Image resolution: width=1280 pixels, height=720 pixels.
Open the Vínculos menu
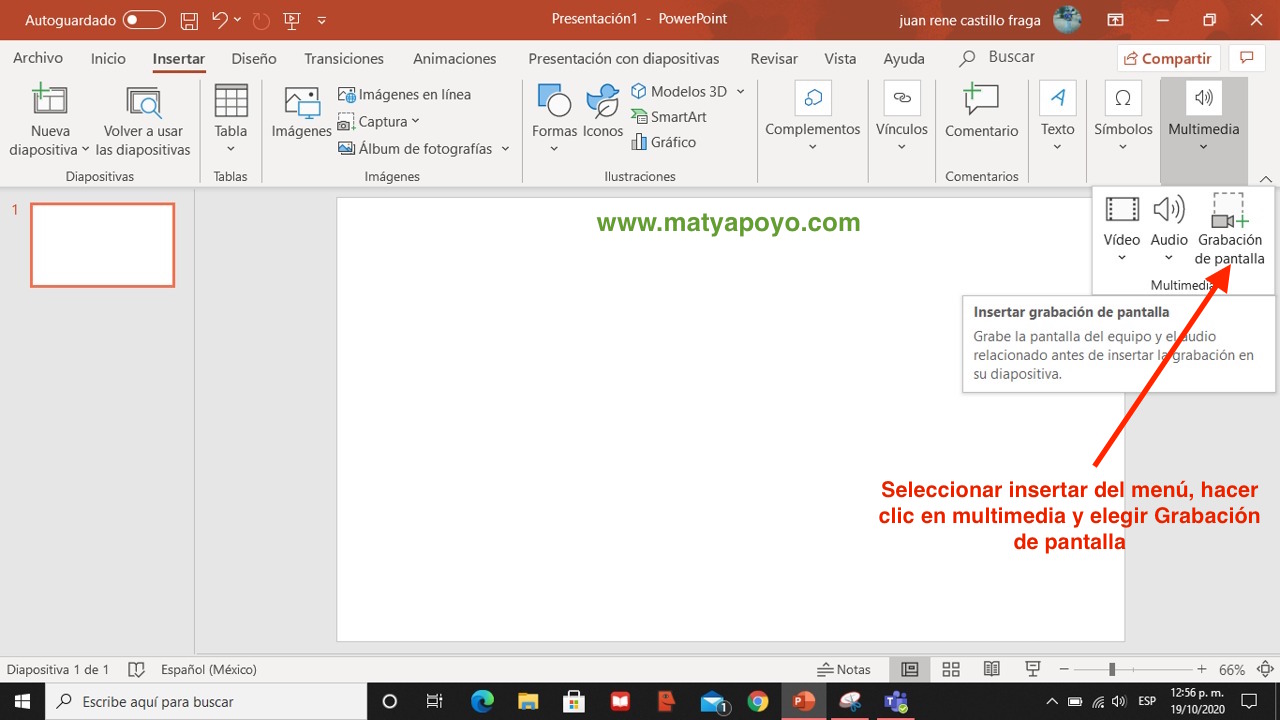click(x=902, y=118)
